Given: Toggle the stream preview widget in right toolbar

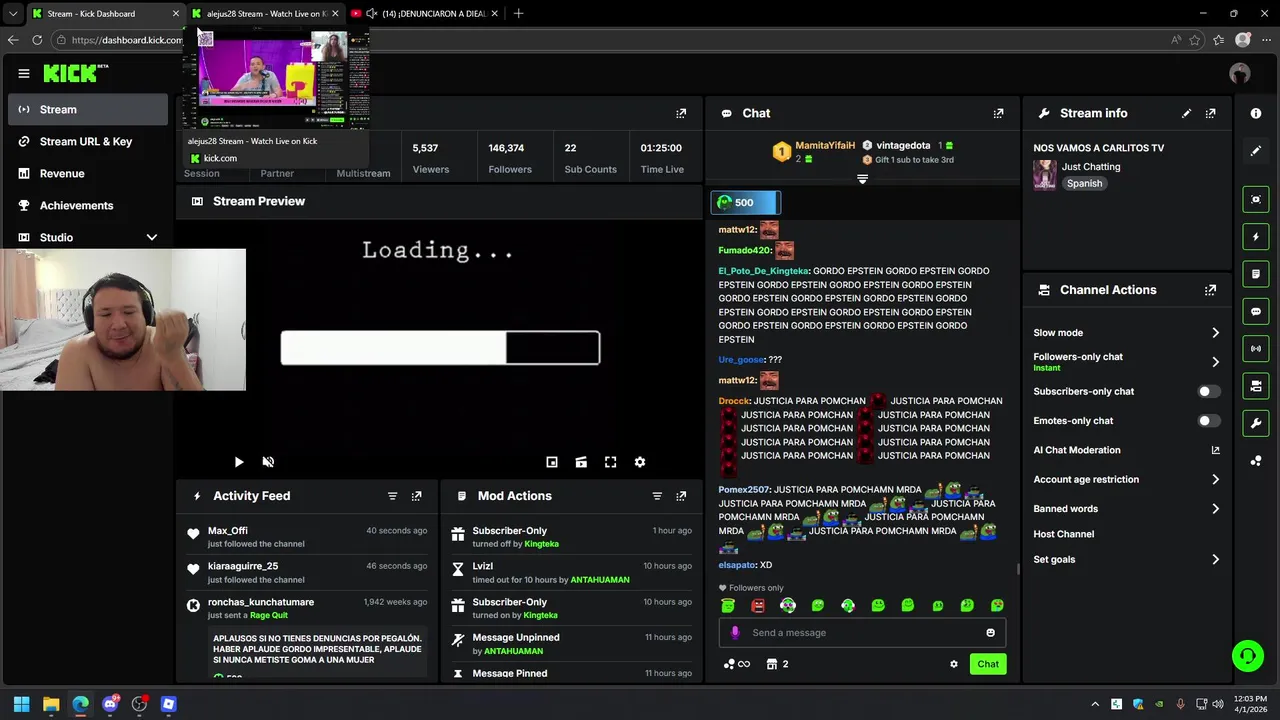Looking at the screenshot, I should coord(1256,200).
